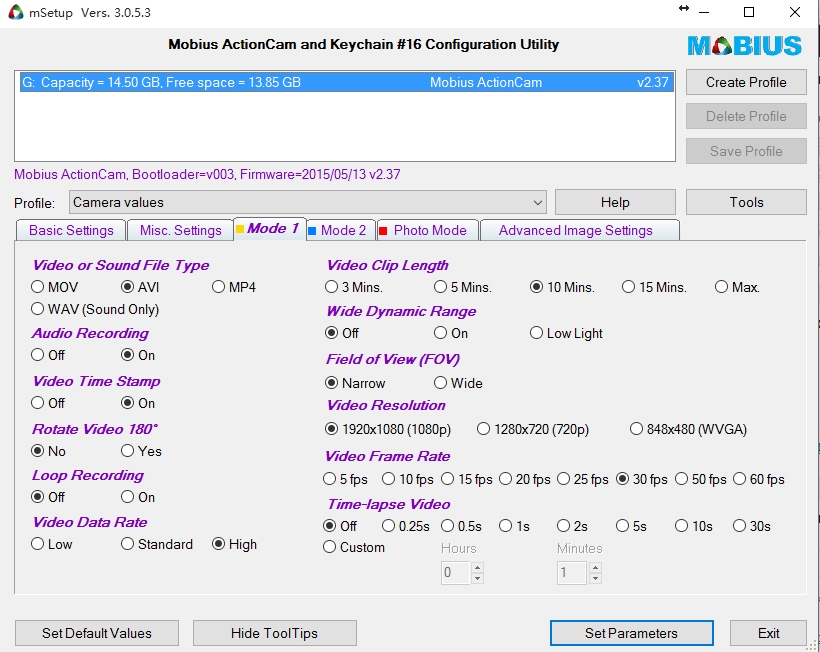Choose MOV file type
820x652 pixels.
[x=54, y=287]
